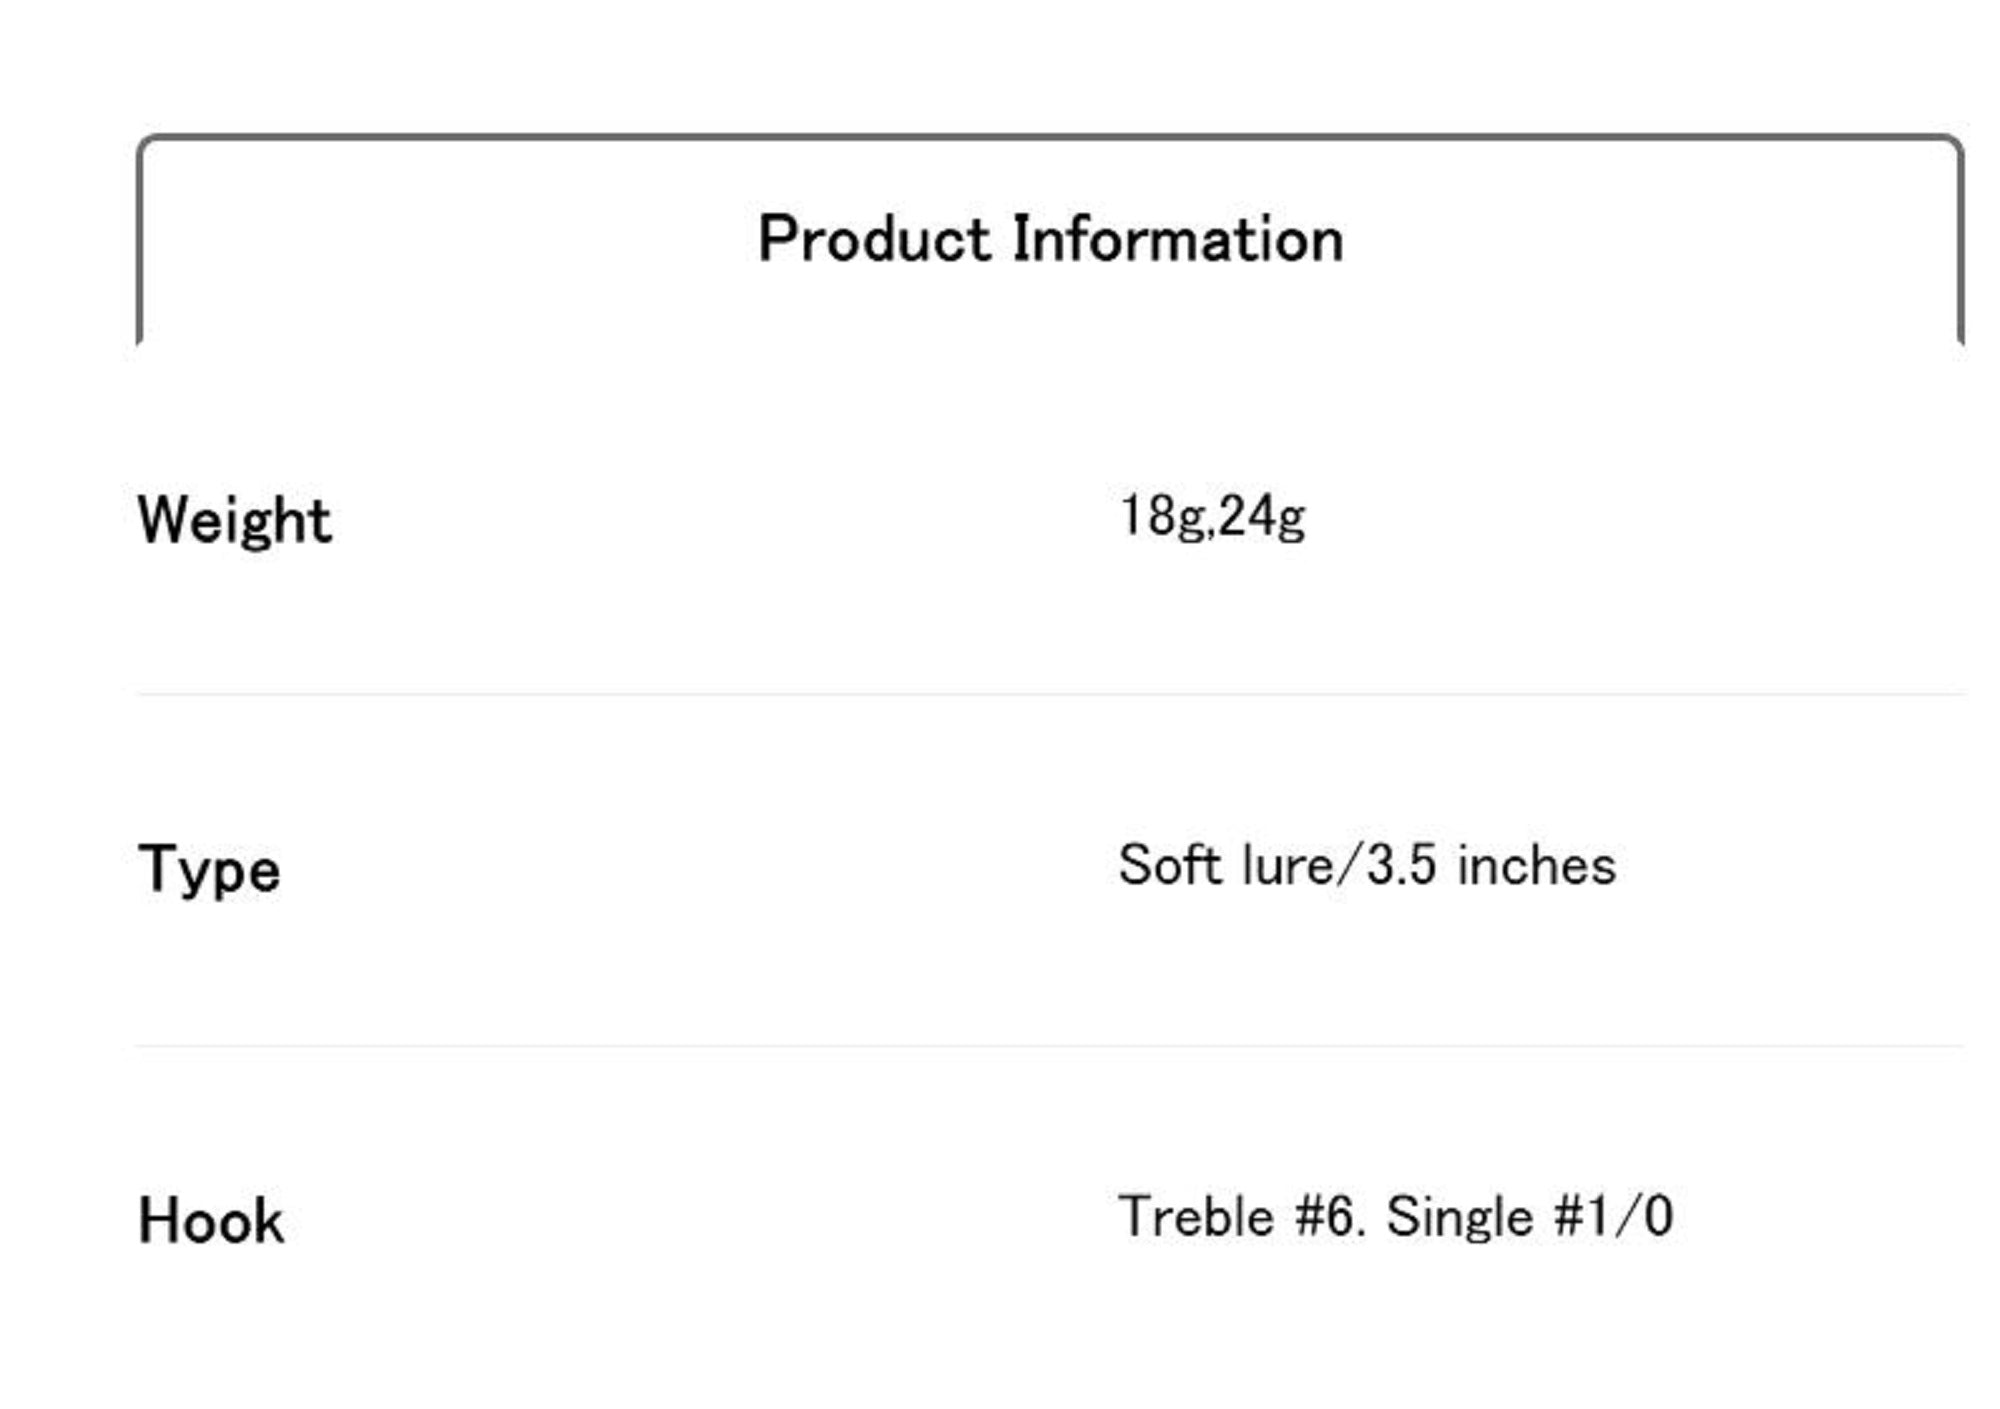This screenshot has height=1409, width=2000.
Task: Click the word Information in the heading
Action: point(1178,240)
